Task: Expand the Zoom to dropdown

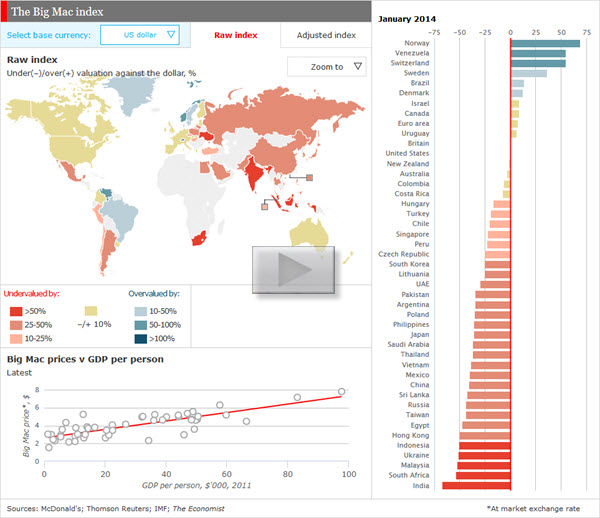Action: tap(326, 67)
